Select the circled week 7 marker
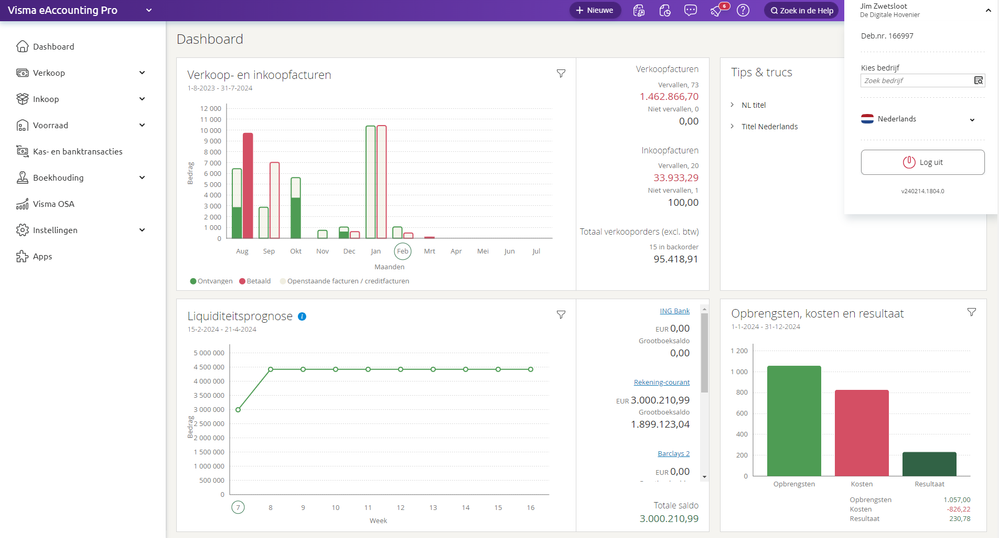Screen dimensions: 999x538 click(x=238, y=507)
